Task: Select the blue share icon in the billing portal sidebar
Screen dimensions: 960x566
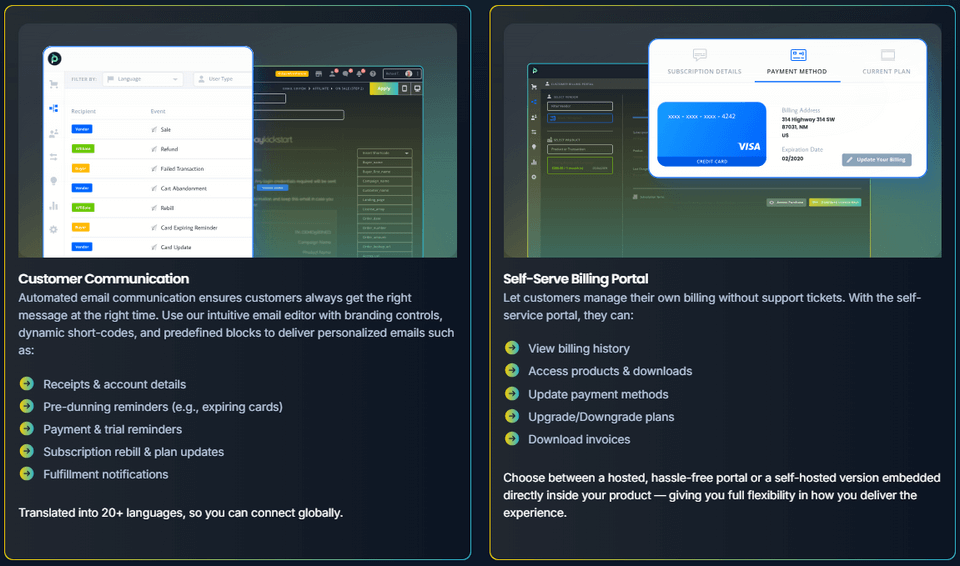Action: [x=534, y=102]
